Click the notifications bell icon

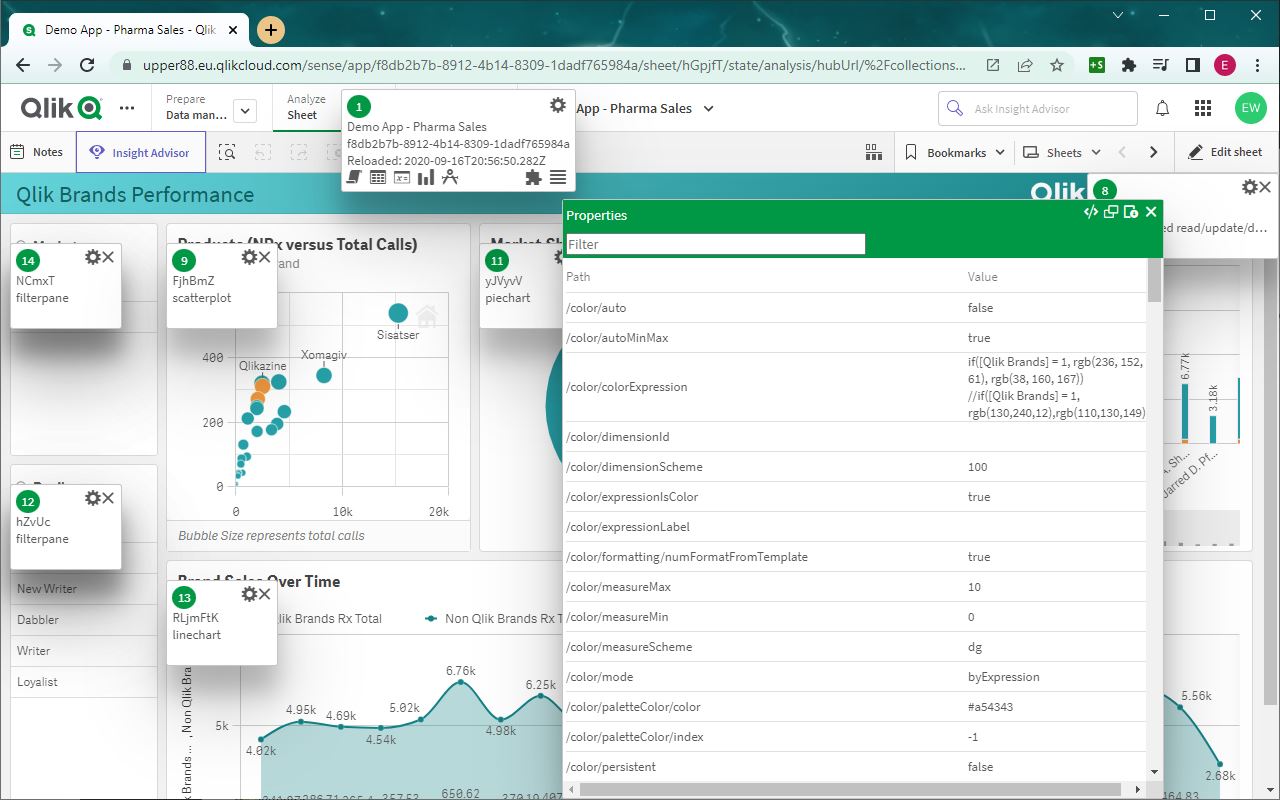pos(1163,108)
